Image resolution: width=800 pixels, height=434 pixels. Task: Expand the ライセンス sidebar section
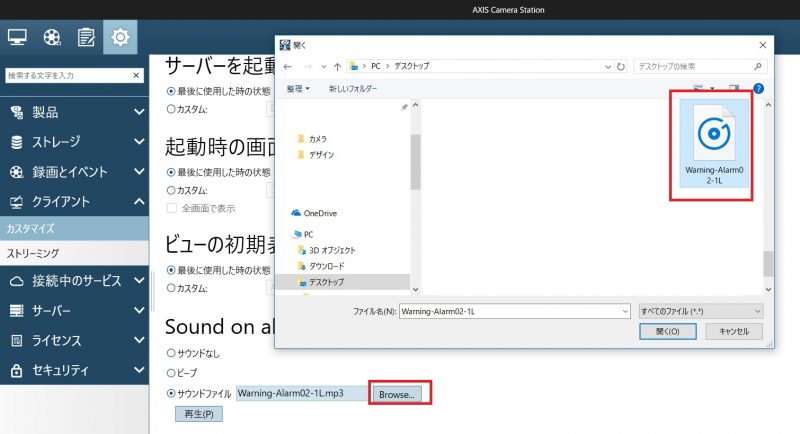tap(139, 340)
